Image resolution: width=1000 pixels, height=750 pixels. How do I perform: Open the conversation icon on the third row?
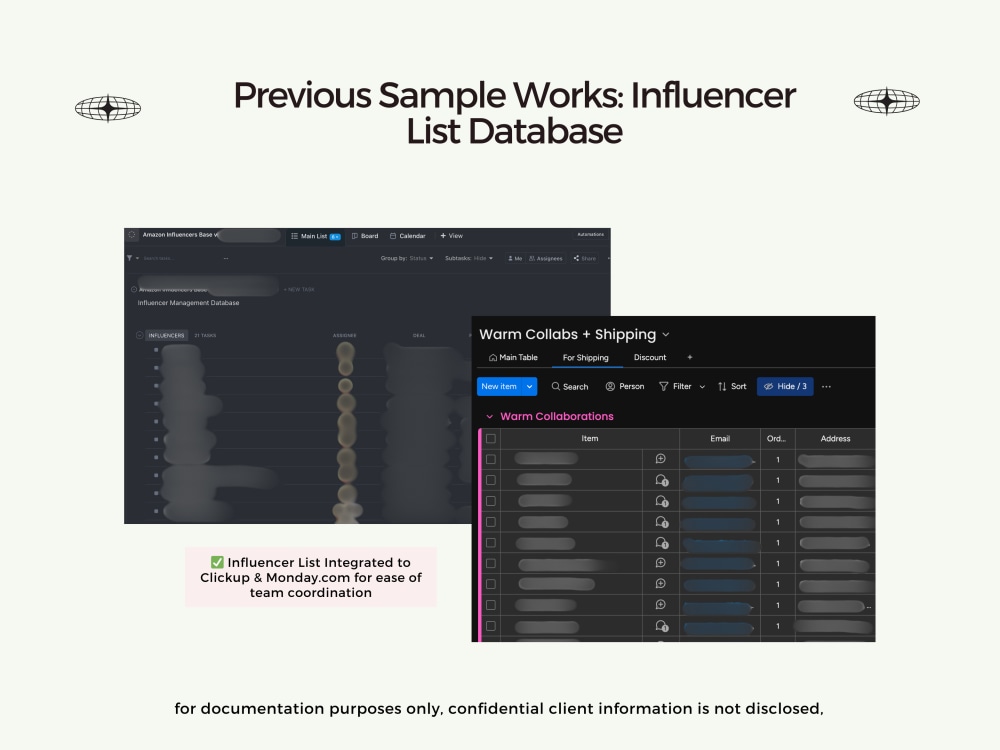coord(661,501)
